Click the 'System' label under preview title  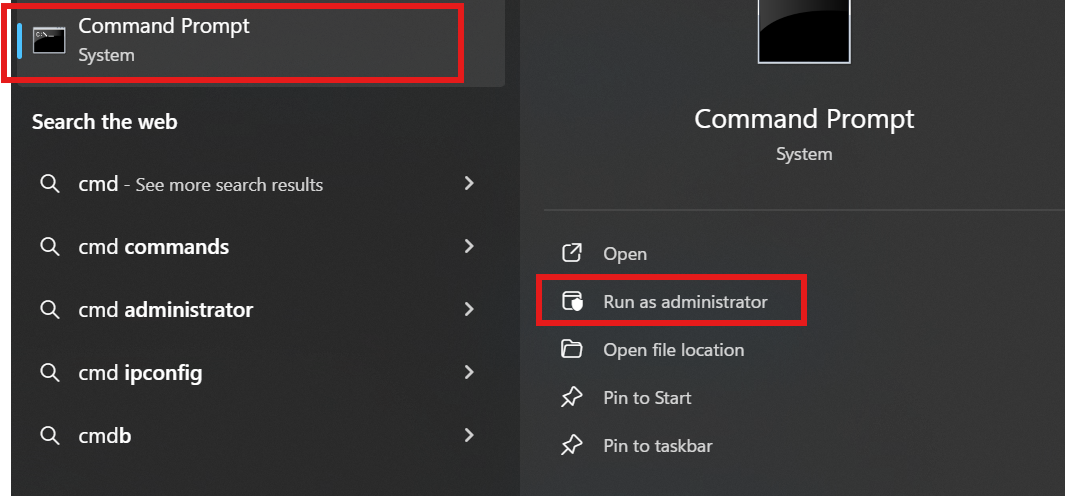tap(804, 154)
